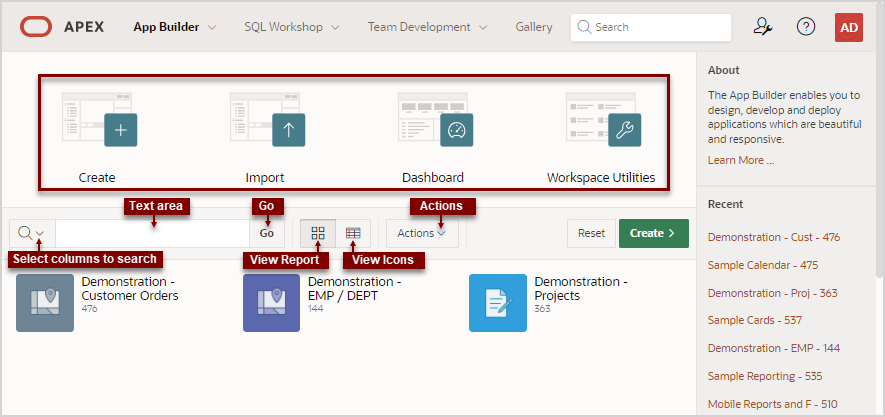The height and width of the screenshot is (417, 885).
Task: Open the Administration user-wrench icon
Action: coord(763,27)
